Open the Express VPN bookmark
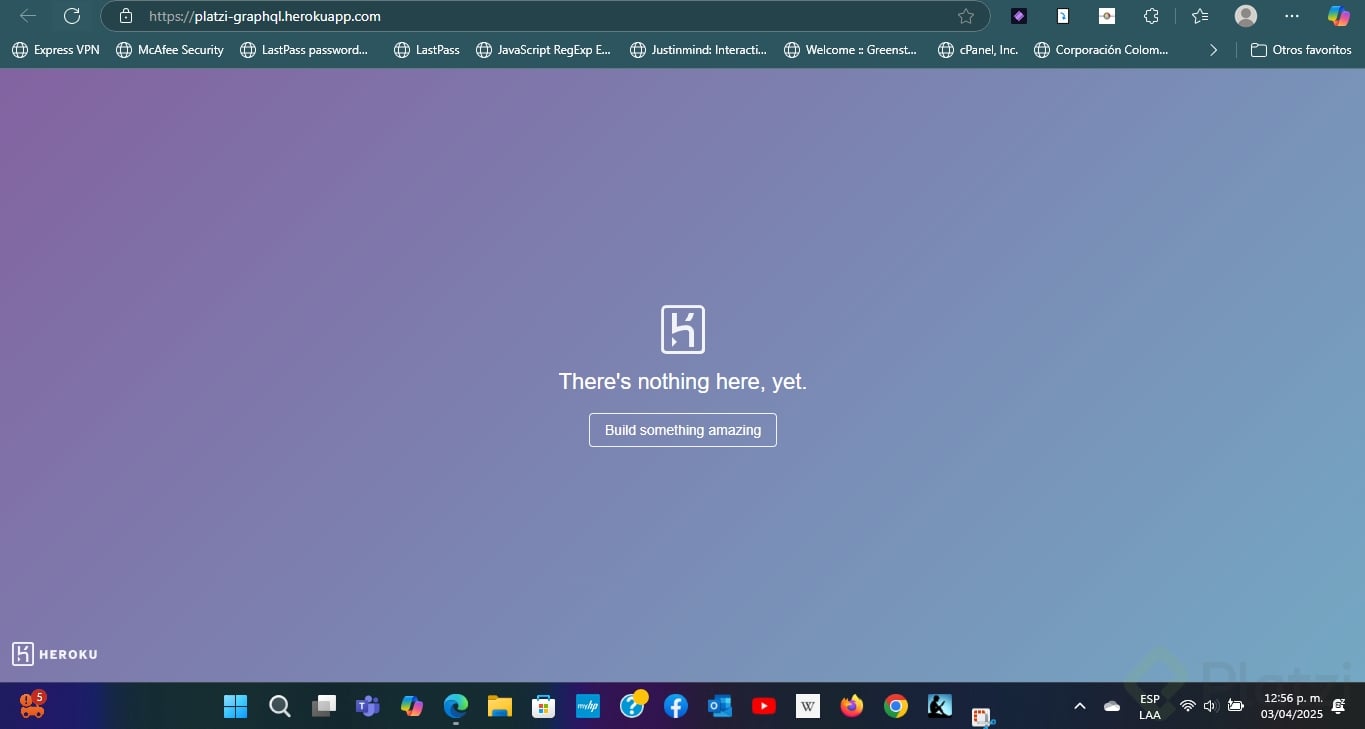Image resolution: width=1365 pixels, height=729 pixels. (x=56, y=50)
